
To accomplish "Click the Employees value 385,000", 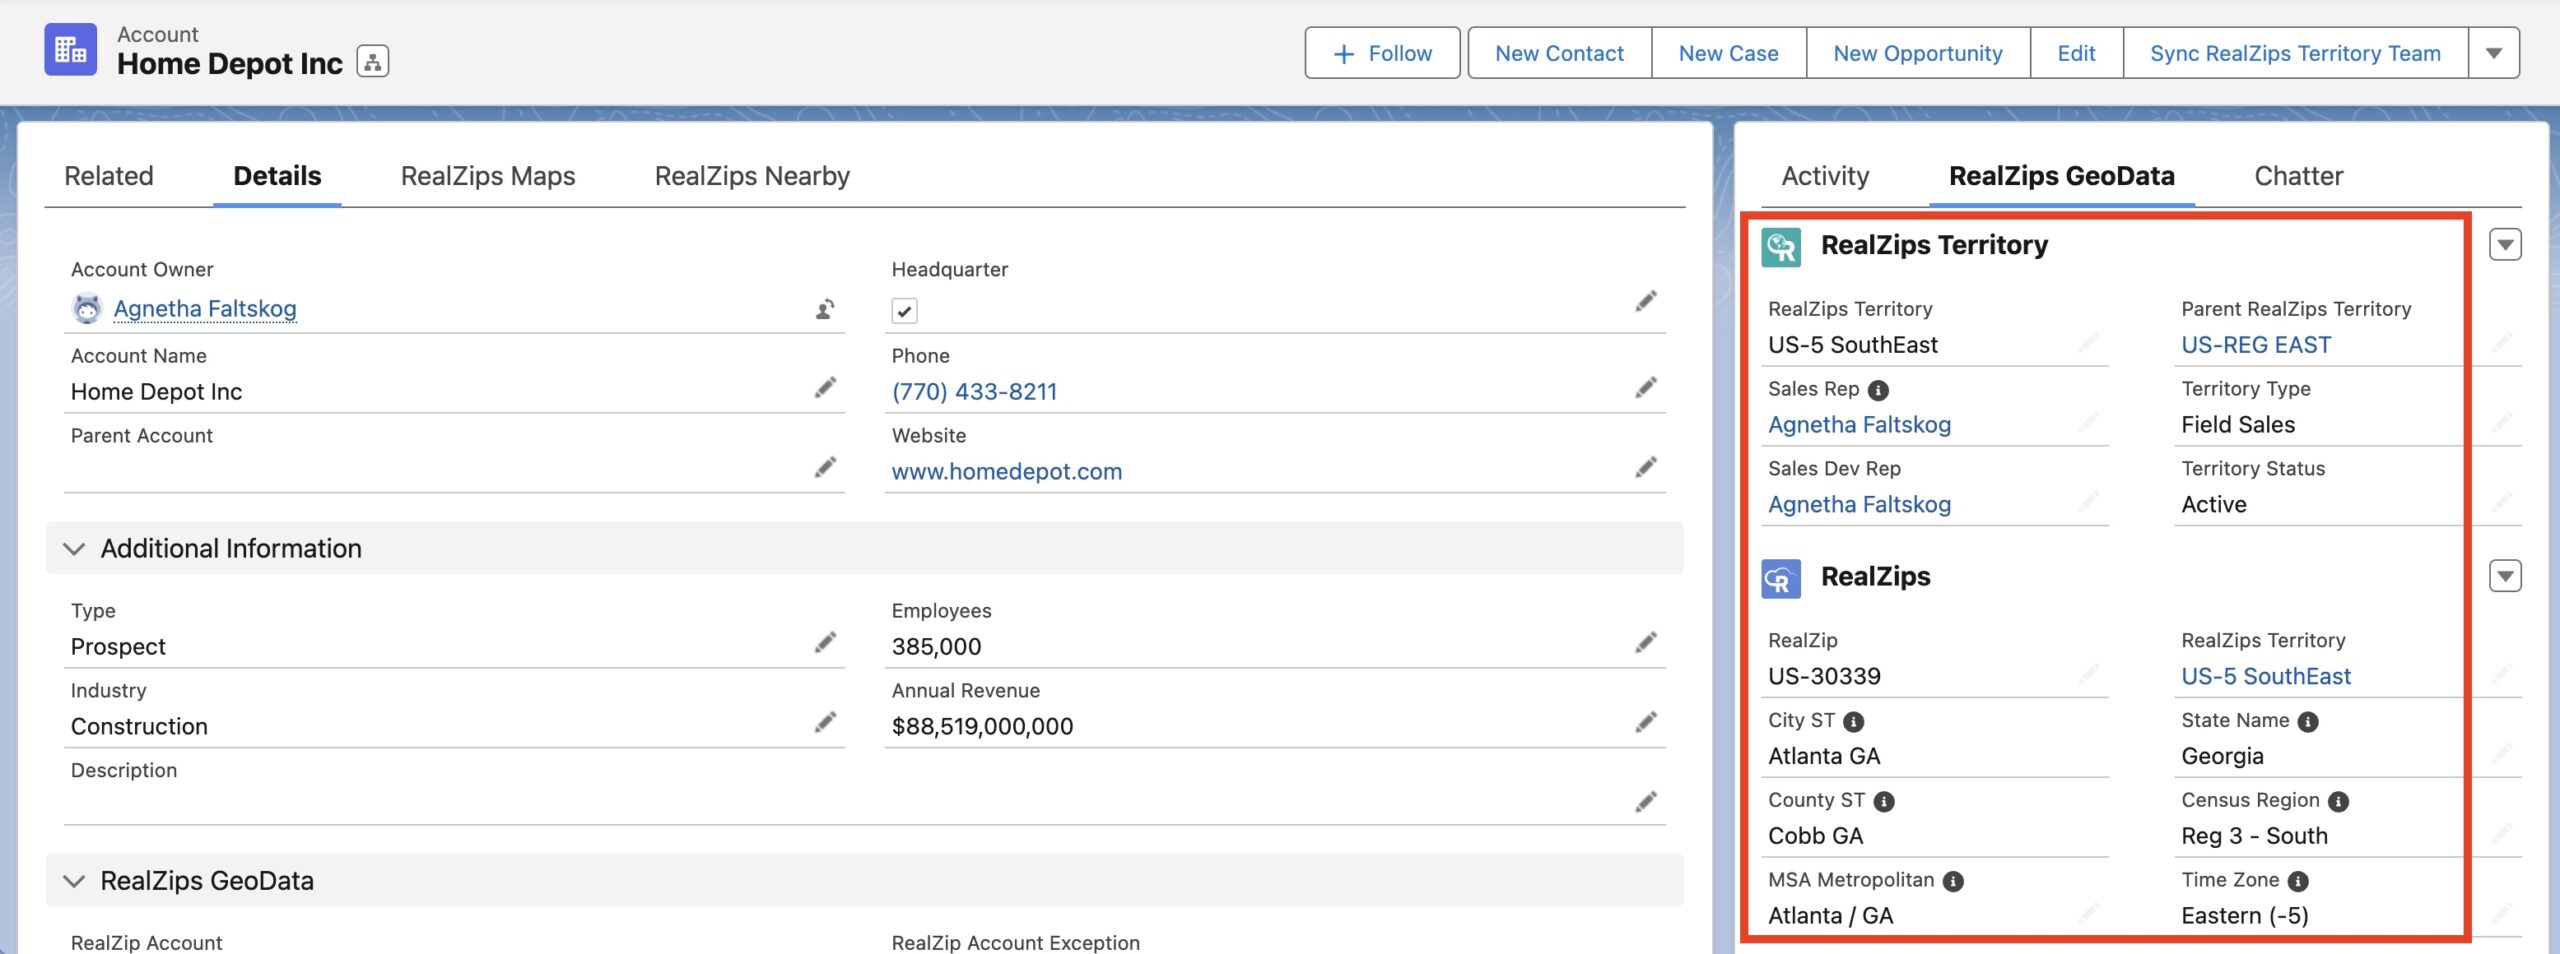I will tap(936, 647).
